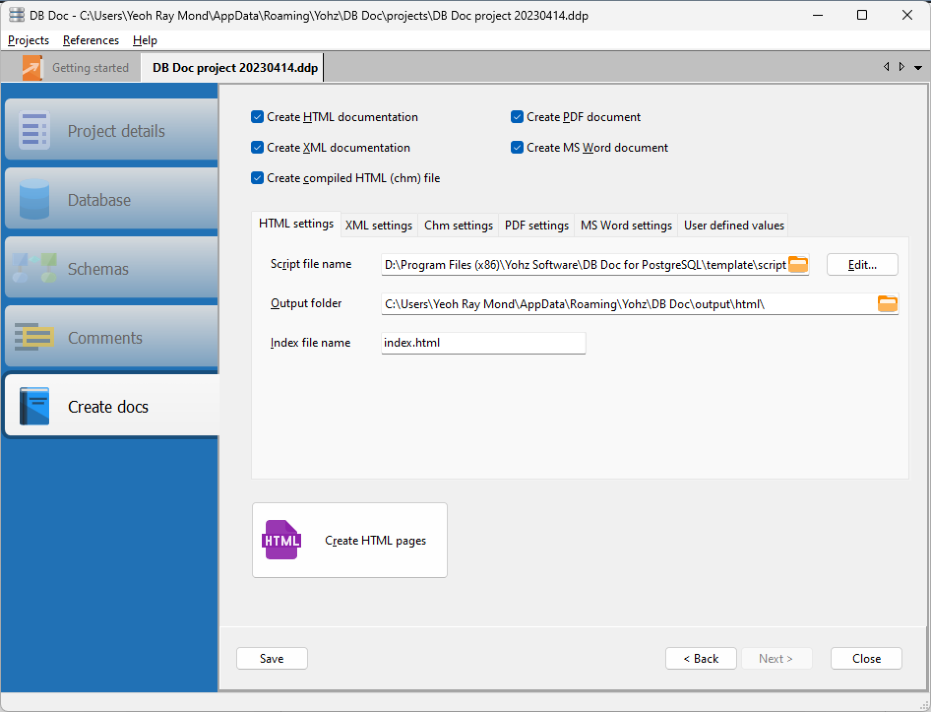
Task: Click the Index file name field
Action: (x=483, y=343)
